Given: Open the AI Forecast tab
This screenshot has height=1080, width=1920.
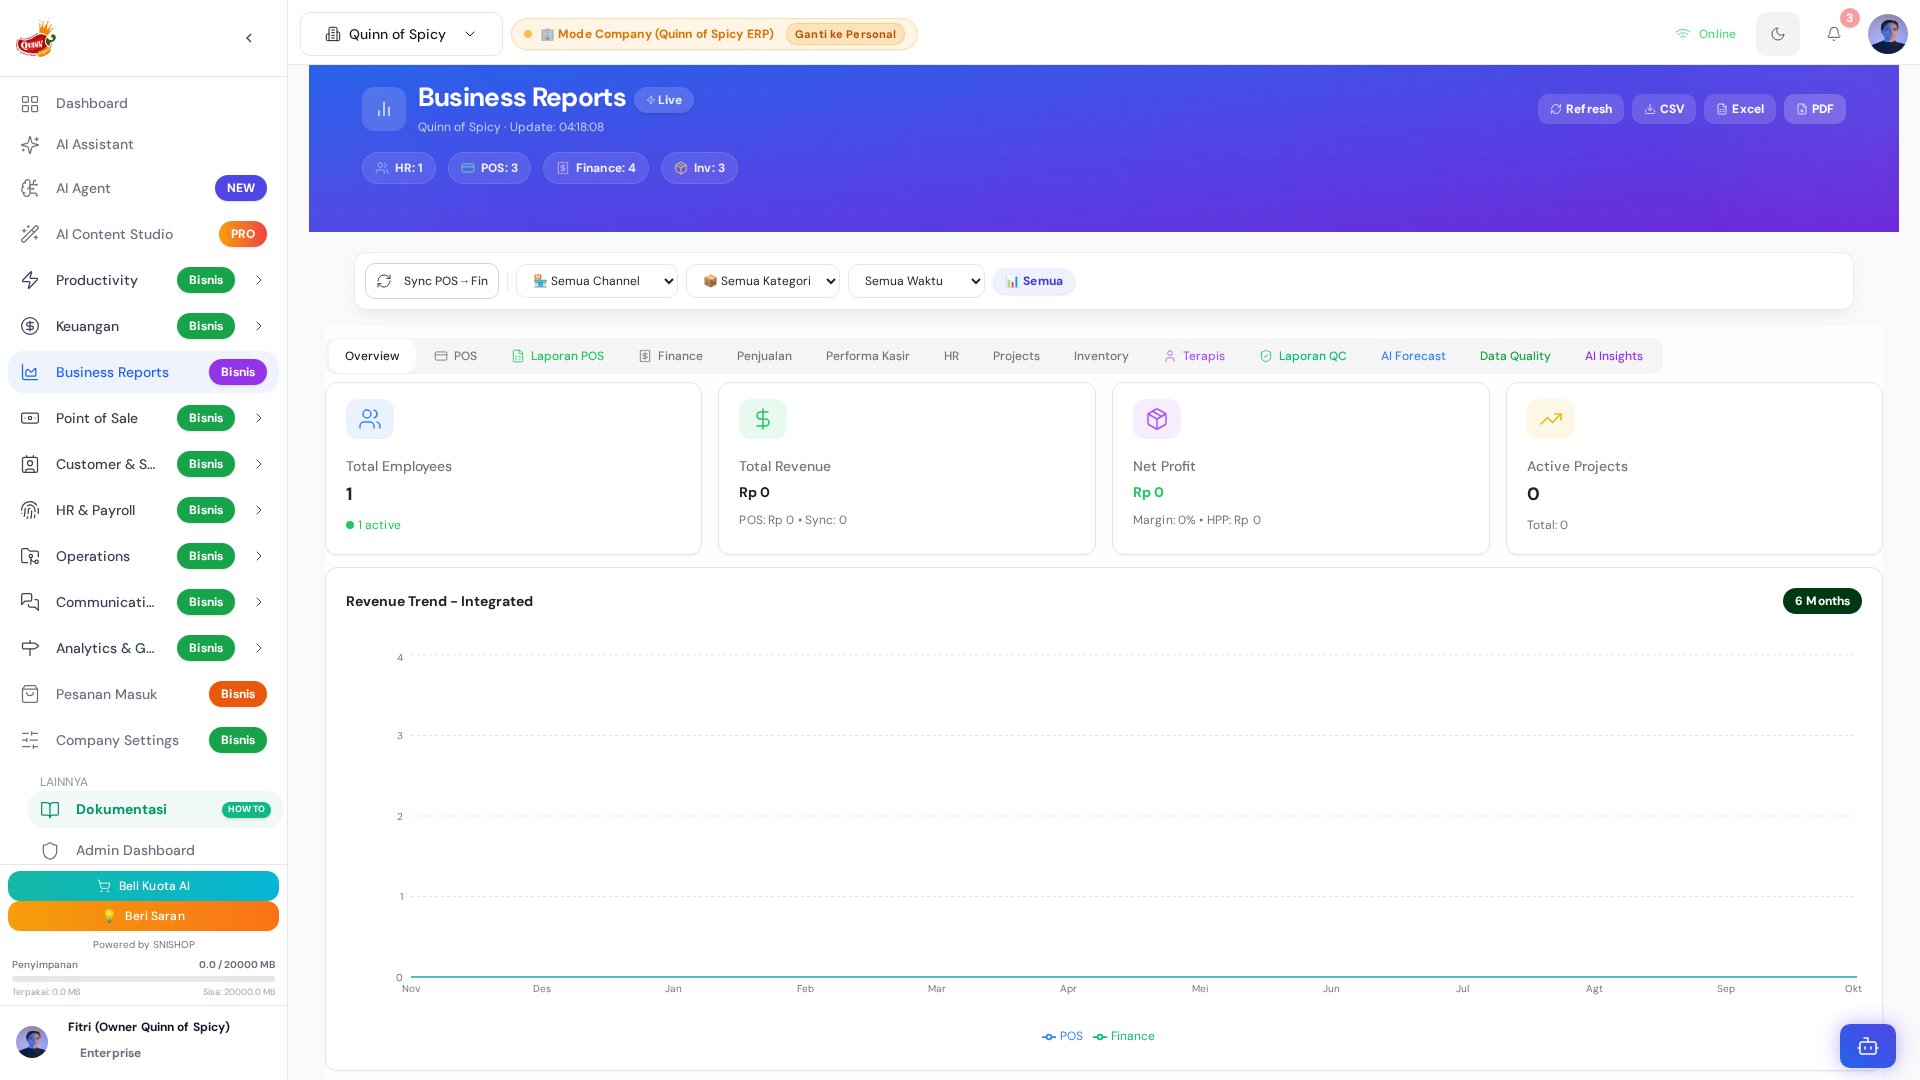Looking at the screenshot, I should pyautogui.click(x=1413, y=356).
